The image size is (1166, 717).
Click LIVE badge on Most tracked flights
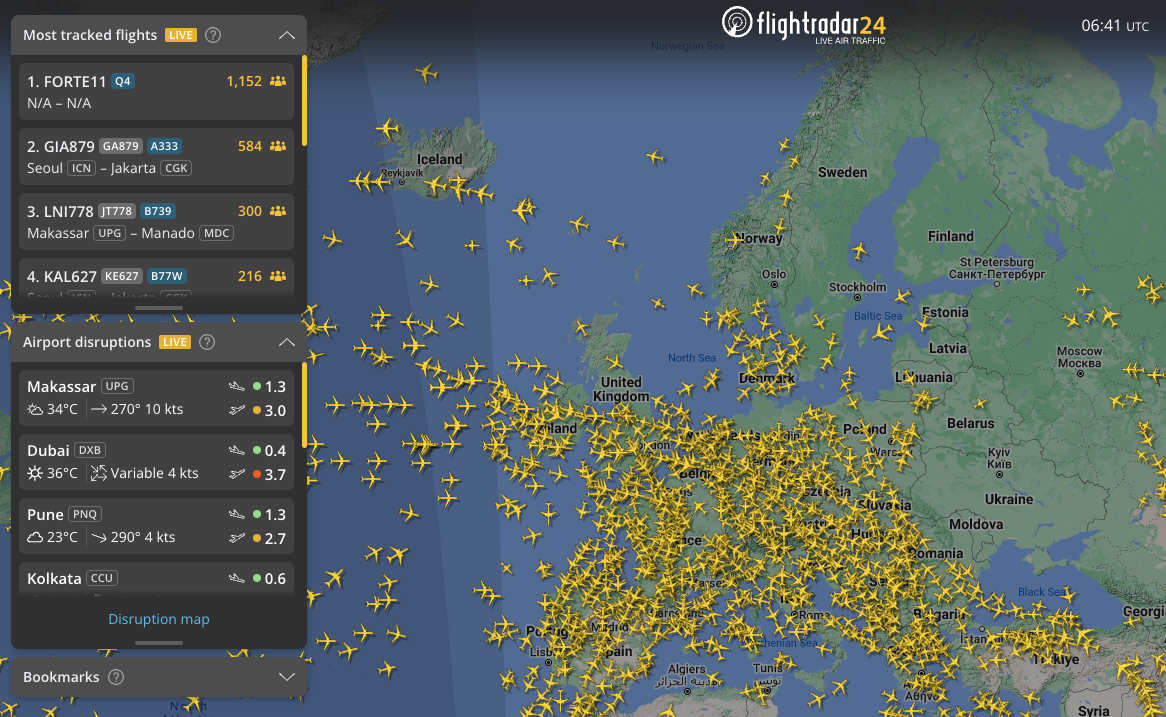pyautogui.click(x=181, y=35)
